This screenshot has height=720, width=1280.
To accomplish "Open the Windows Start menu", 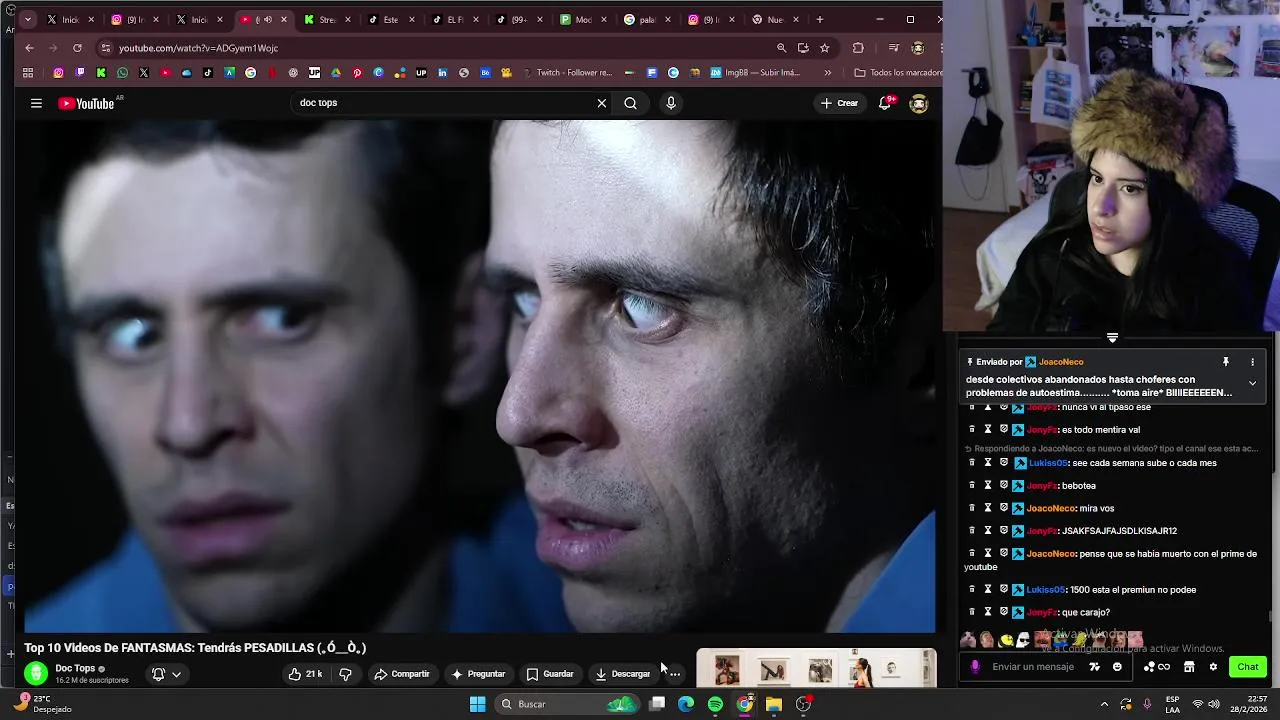I will [478, 704].
